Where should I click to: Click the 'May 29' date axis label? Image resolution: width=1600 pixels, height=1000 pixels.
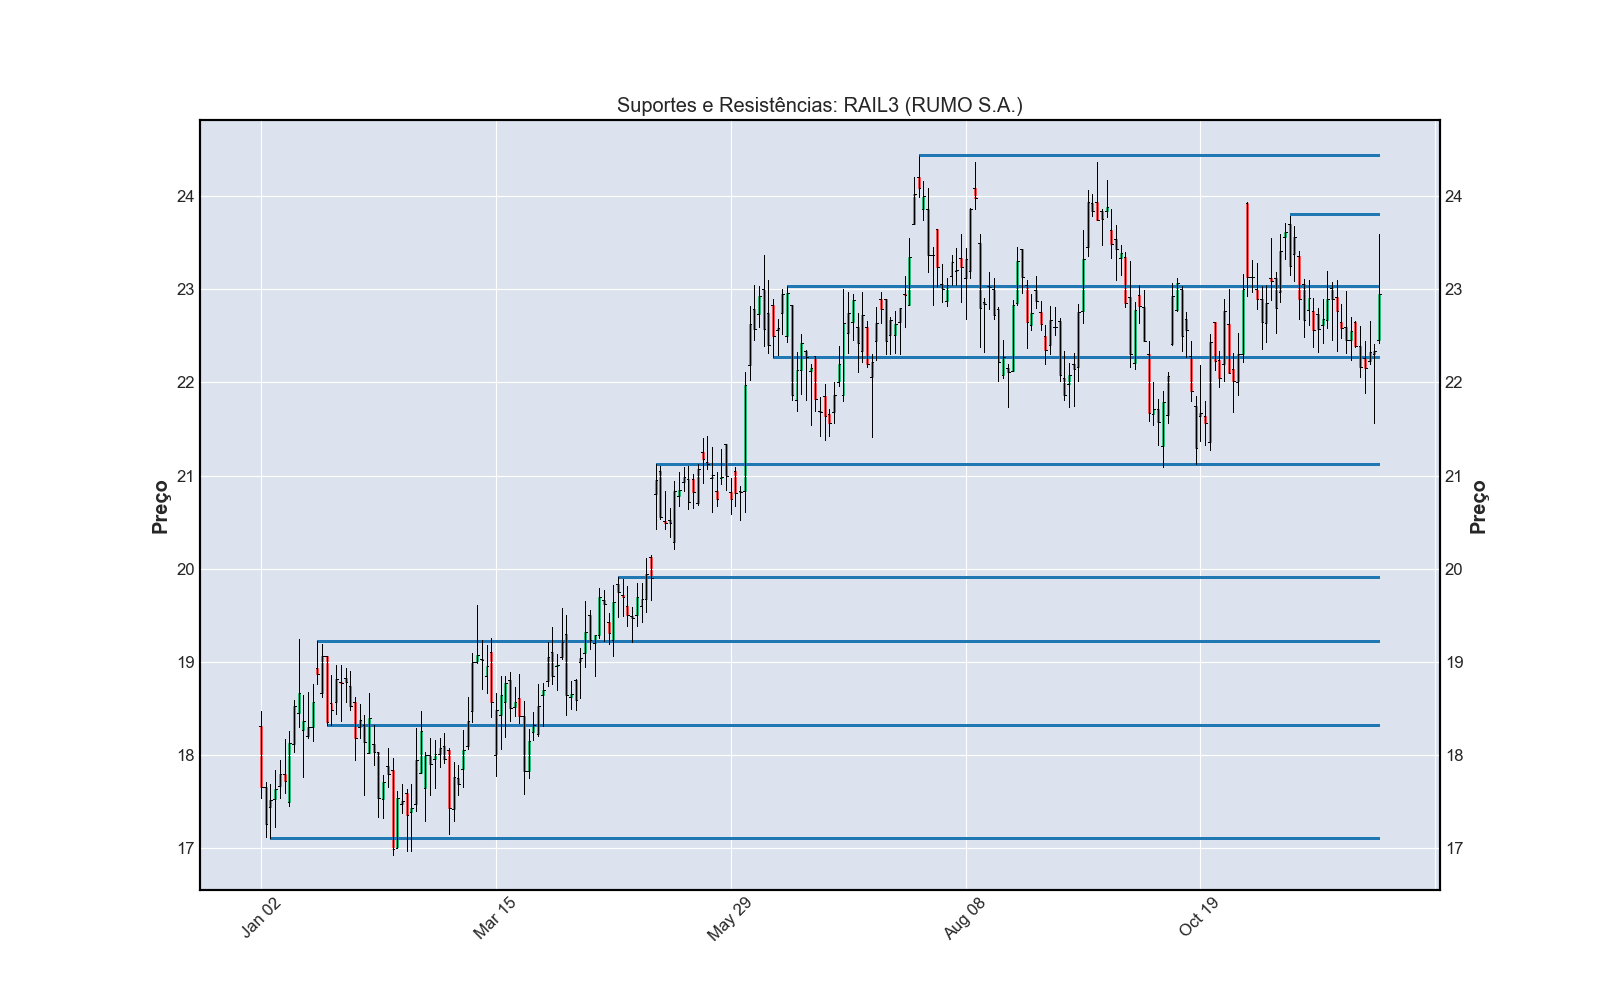(729, 919)
